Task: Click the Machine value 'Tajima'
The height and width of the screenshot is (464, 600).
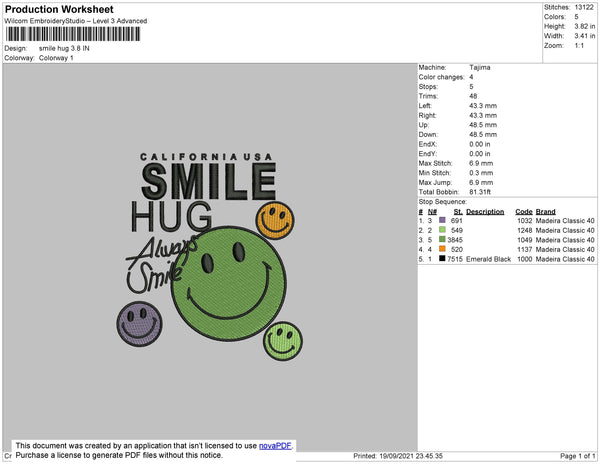Action: (x=480, y=67)
